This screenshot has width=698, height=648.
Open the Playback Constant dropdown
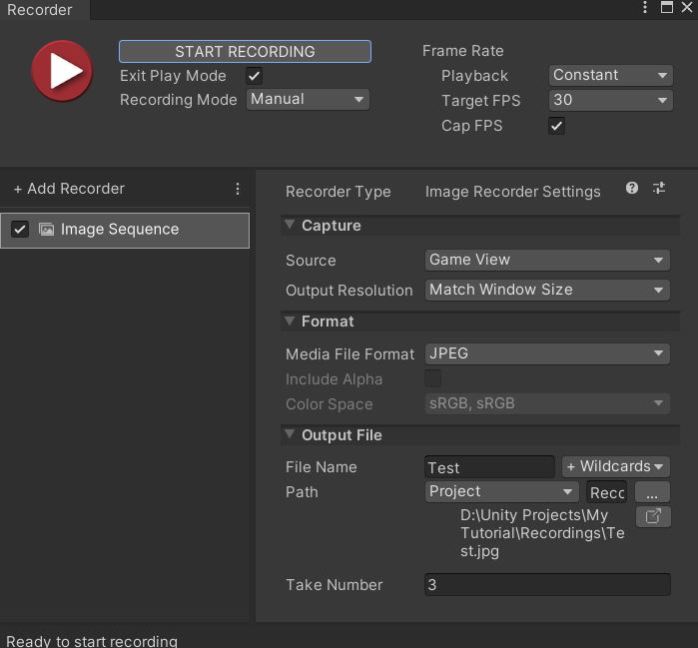click(610, 75)
